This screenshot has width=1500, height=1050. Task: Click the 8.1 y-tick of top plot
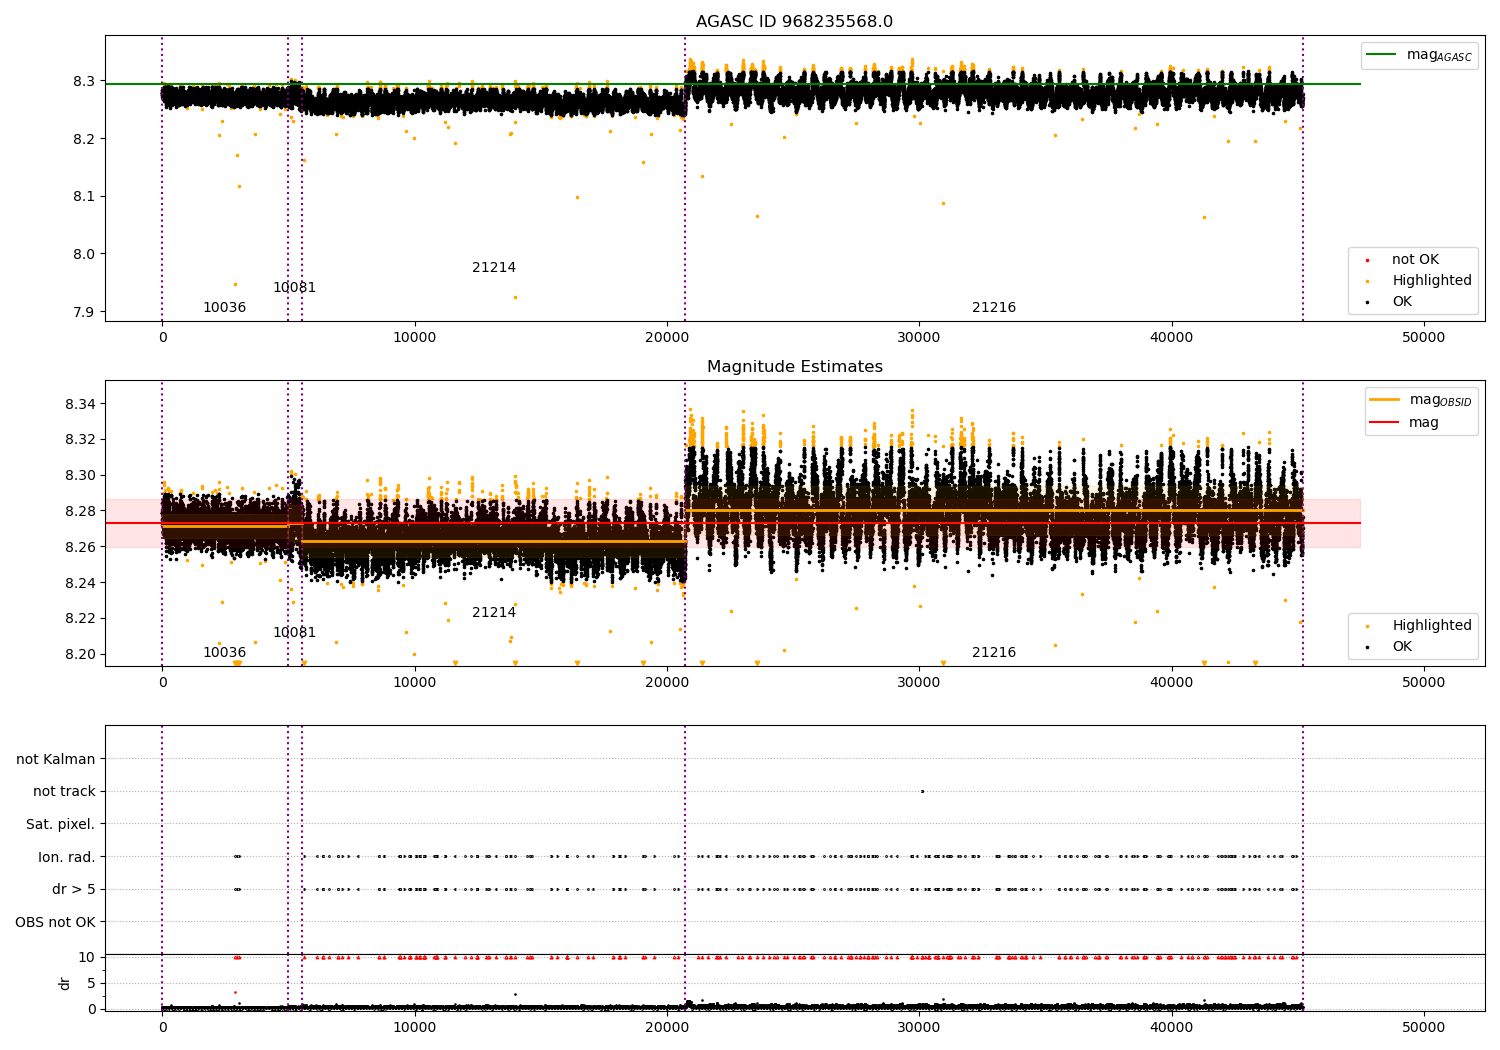pos(84,196)
